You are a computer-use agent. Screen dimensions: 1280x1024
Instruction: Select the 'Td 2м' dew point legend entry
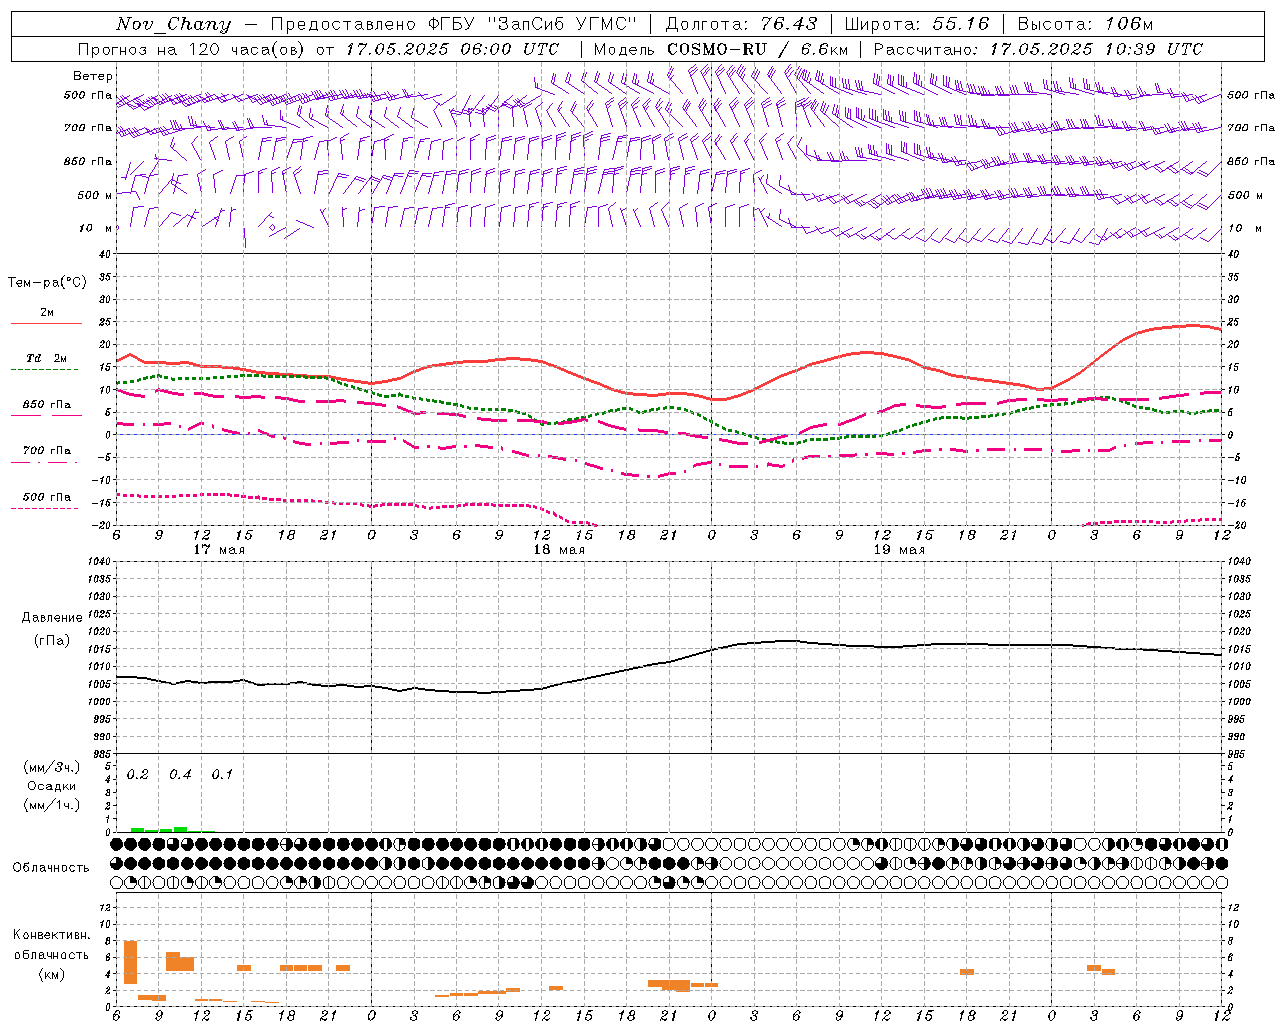pyautogui.click(x=46, y=358)
